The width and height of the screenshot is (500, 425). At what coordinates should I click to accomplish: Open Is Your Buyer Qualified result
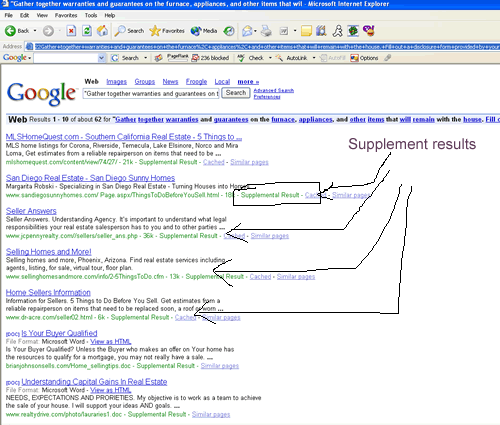[59, 333]
